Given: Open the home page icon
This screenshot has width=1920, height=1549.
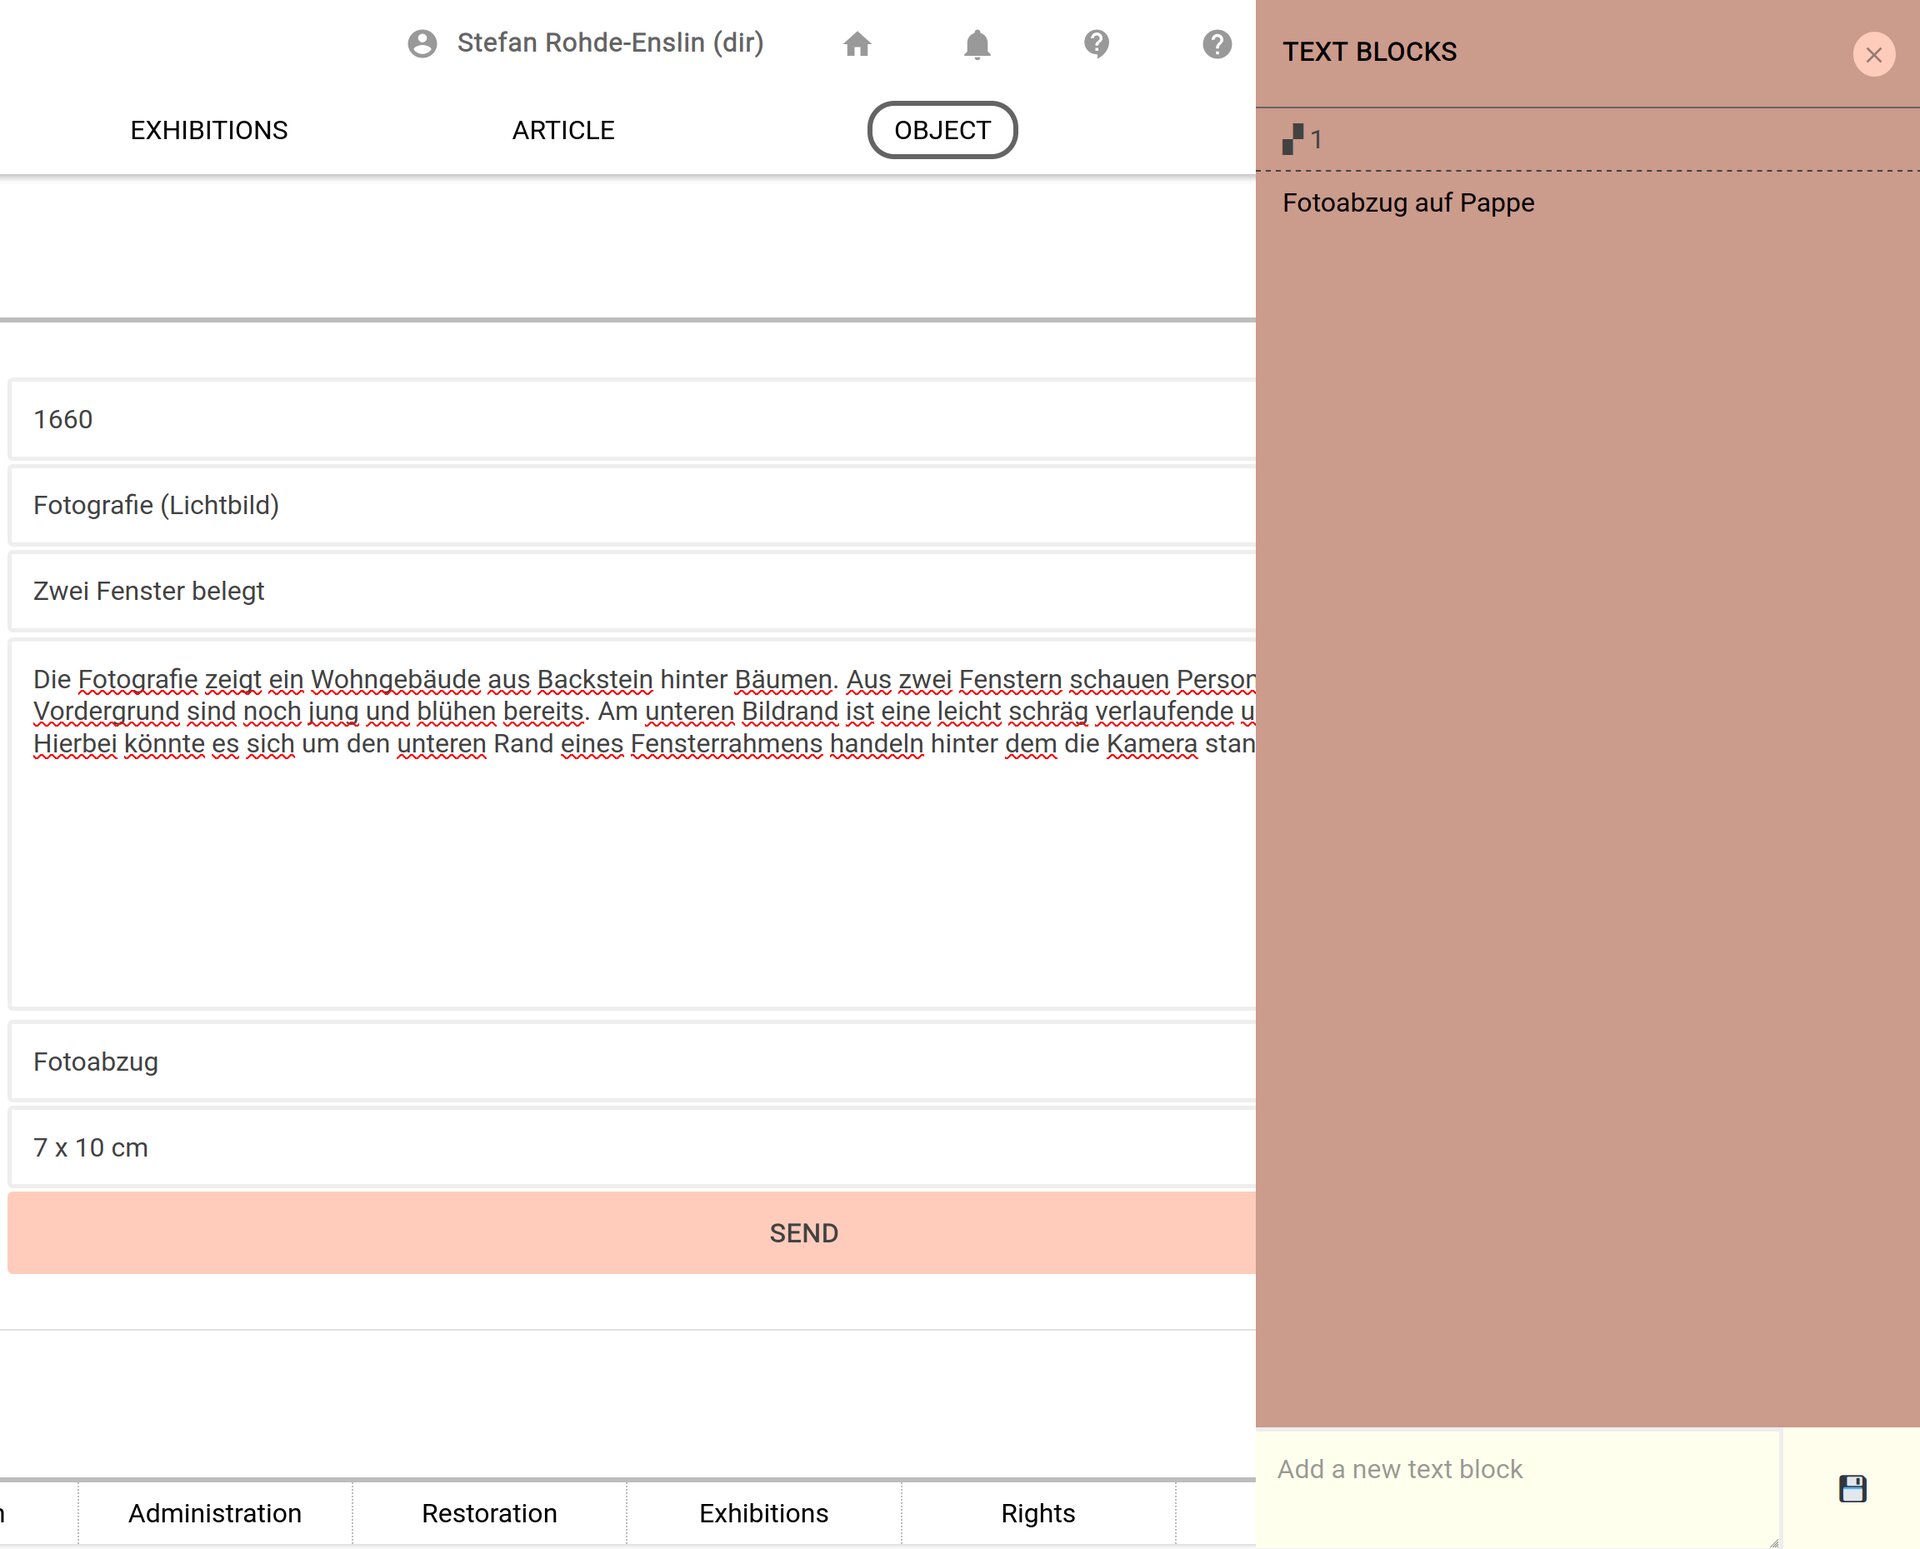Looking at the screenshot, I should (857, 44).
